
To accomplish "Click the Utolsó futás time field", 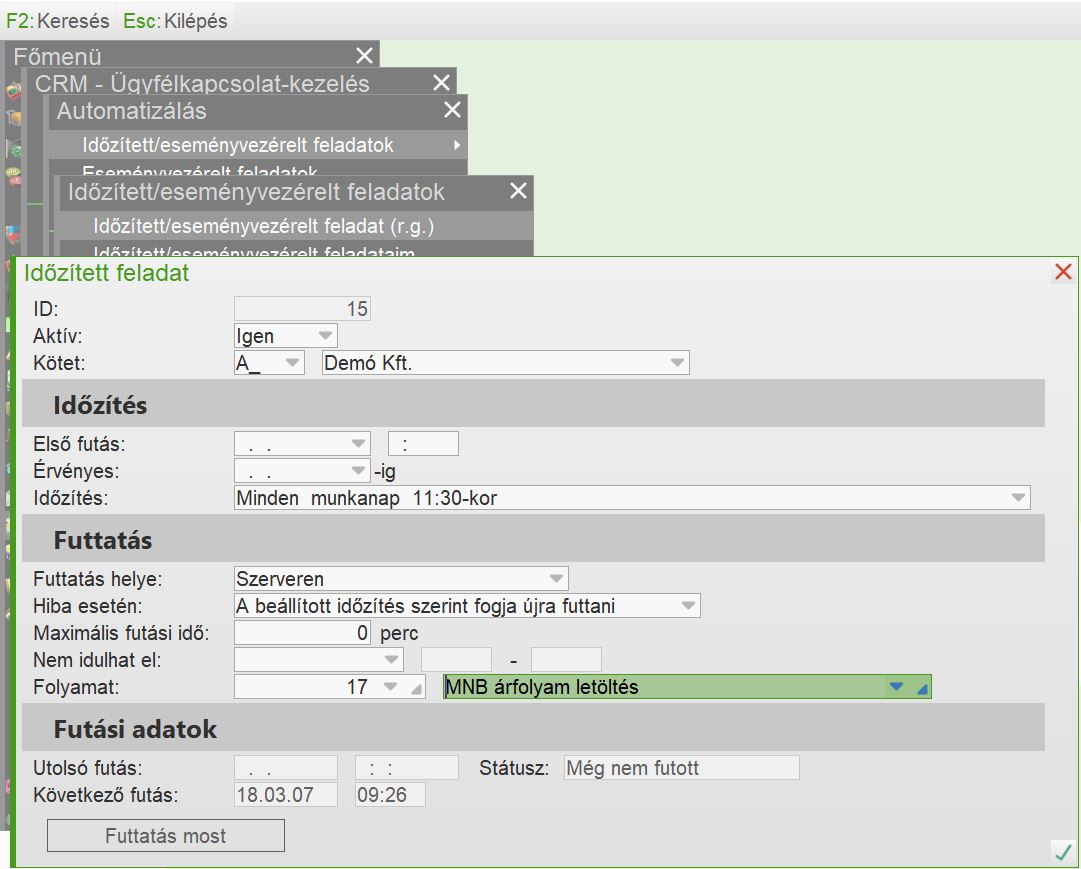I will pos(407,768).
